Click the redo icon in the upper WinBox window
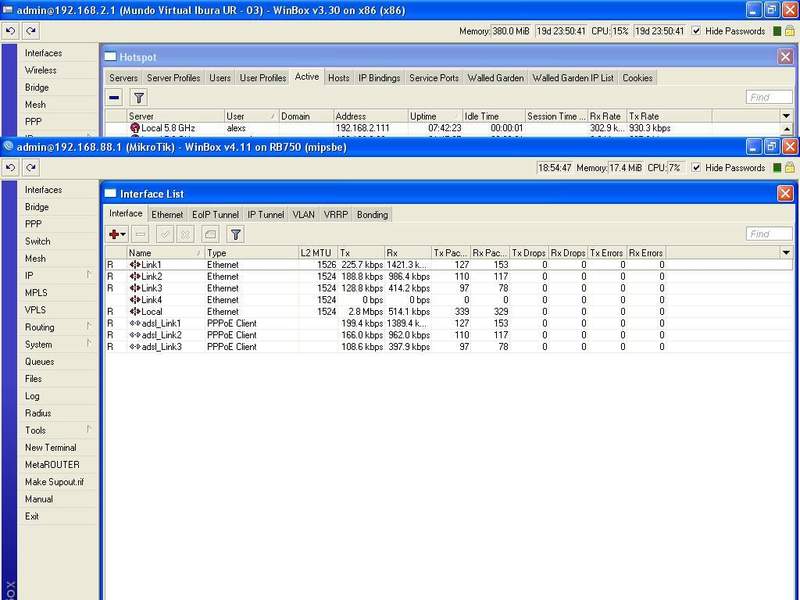Screen dimensions: 800x600 [x=31, y=31]
